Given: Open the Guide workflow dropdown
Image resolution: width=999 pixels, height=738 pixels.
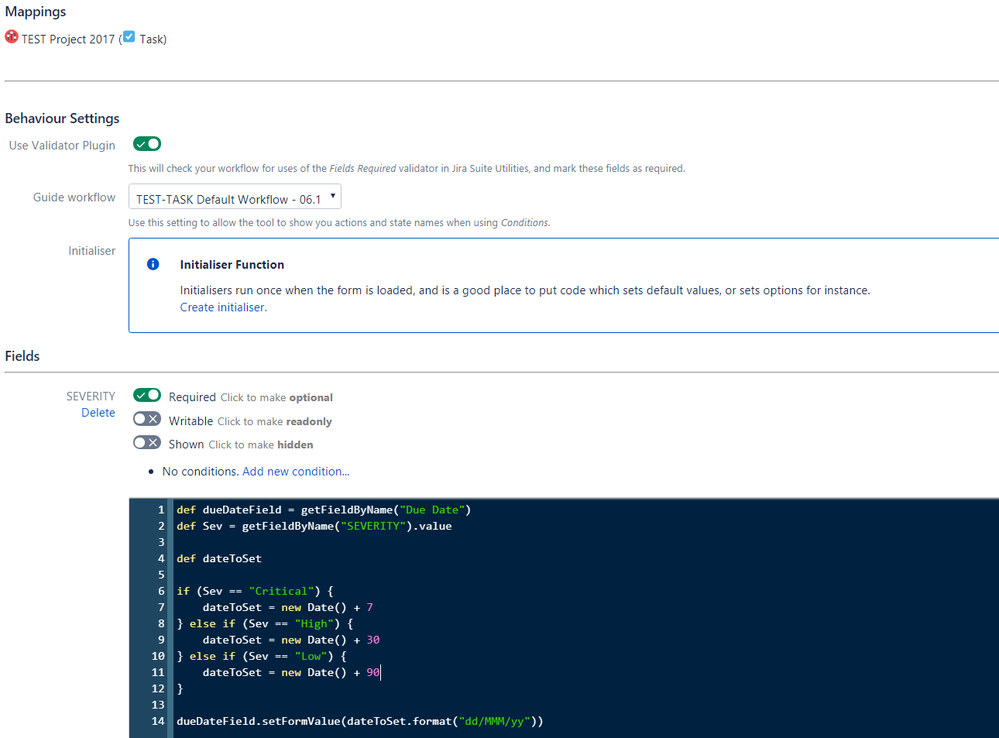Looking at the screenshot, I should (x=234, y=197).
